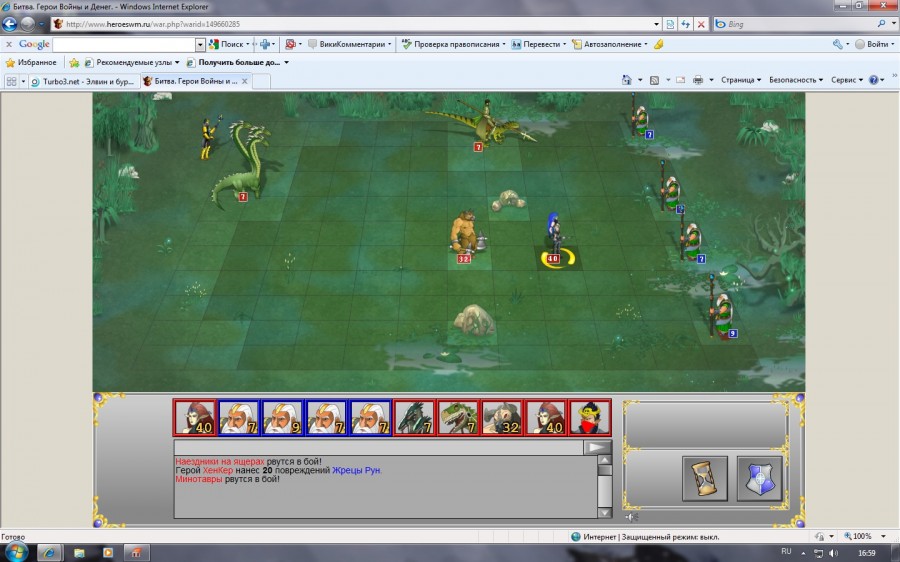900x562 pixels.
Task: Click the Минотавры link in log
Action: pyautogui.click(x=199, y=479)
